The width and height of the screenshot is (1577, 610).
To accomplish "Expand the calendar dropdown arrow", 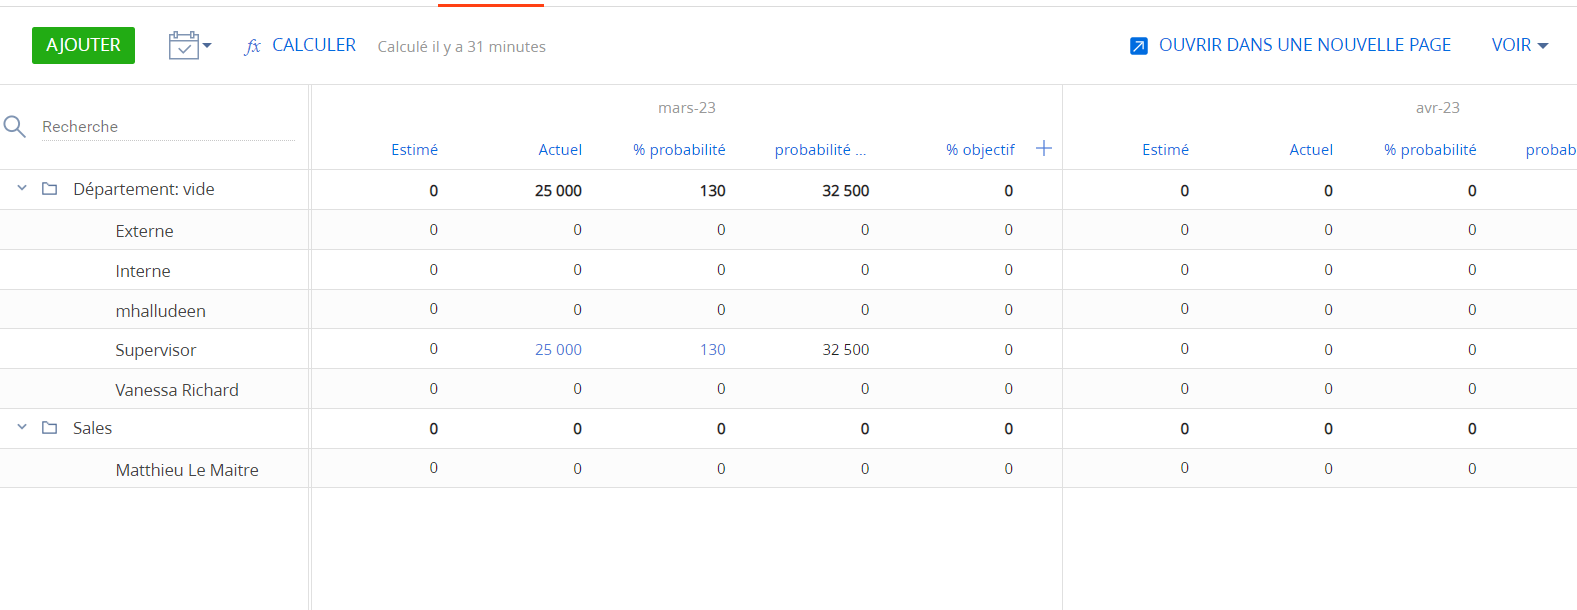I will coord(207,46).
